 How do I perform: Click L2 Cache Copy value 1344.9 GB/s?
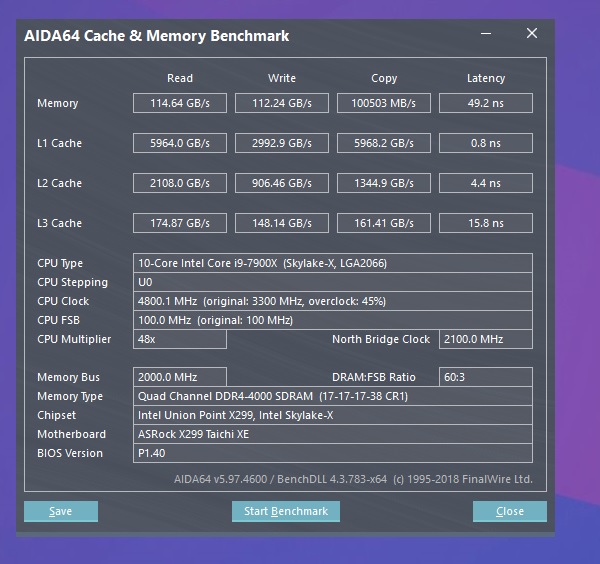click(x=384, y=183)
